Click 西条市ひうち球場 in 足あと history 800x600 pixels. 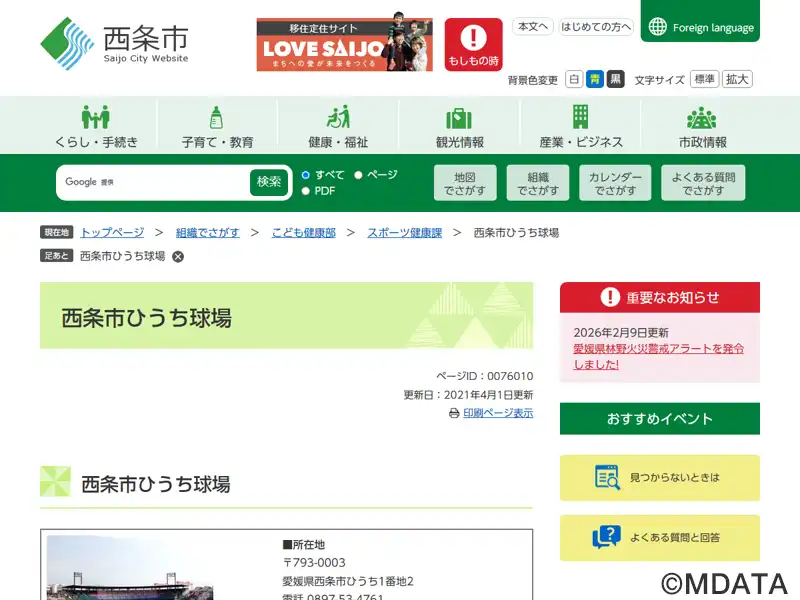coord(122,256)
